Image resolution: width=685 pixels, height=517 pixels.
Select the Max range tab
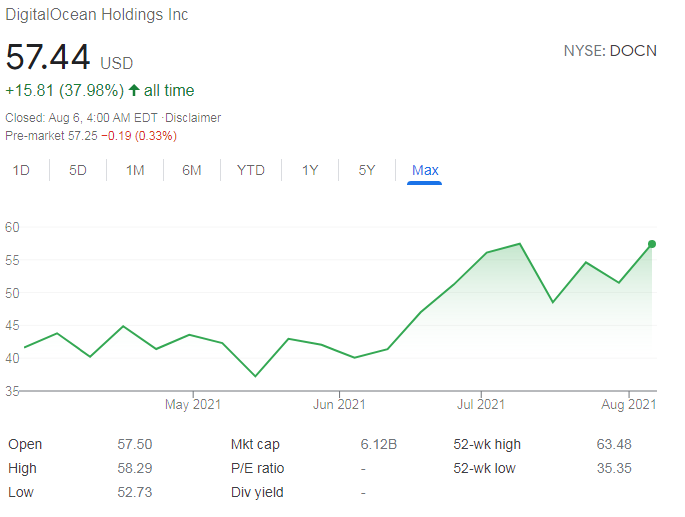tap(425, 170)
